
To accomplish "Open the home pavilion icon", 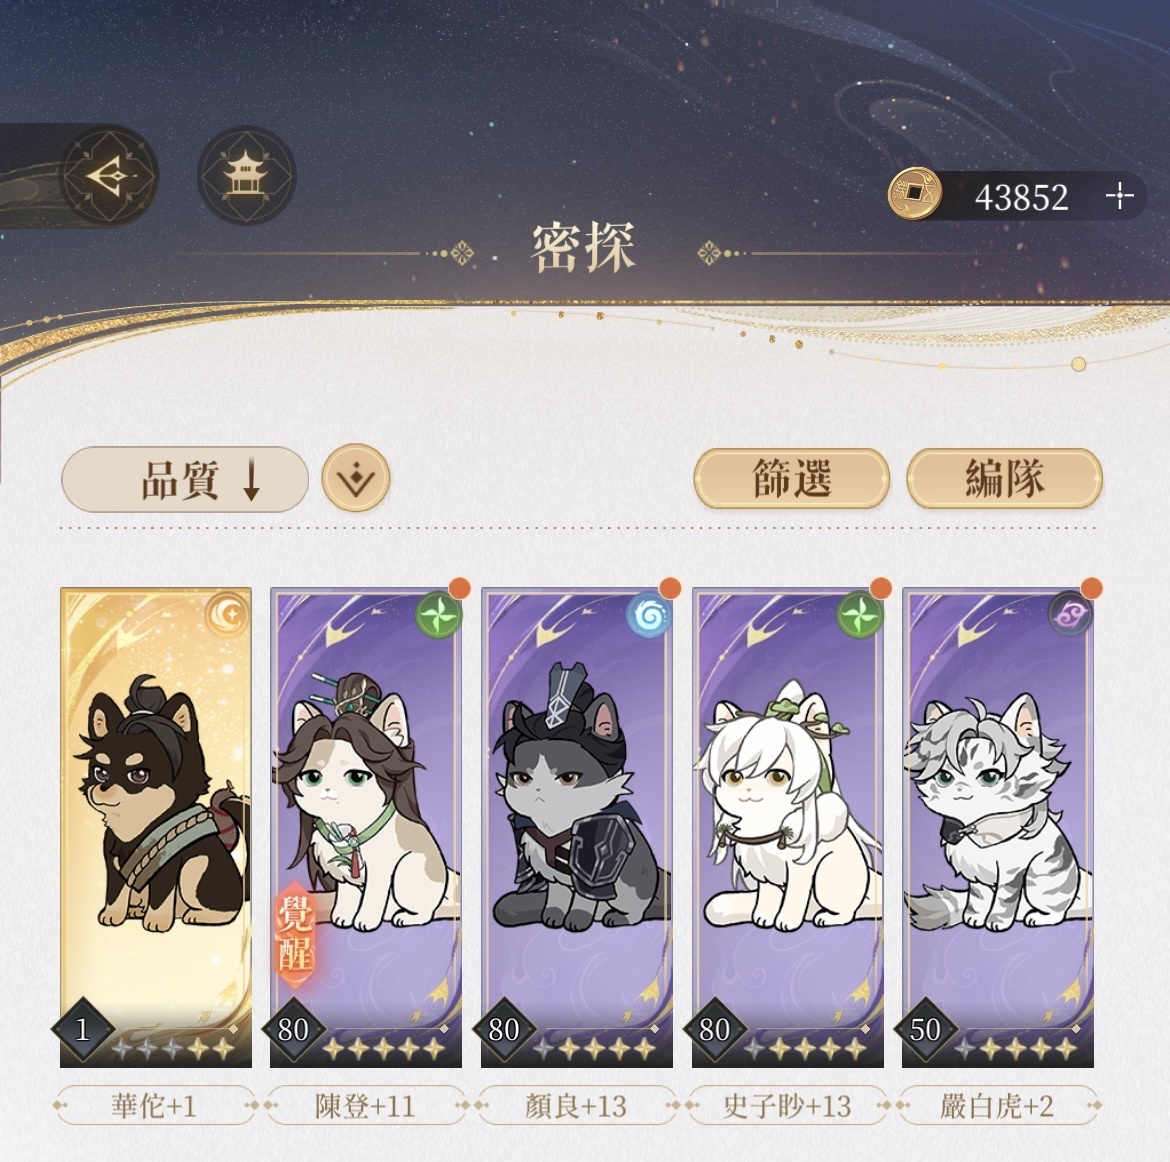I will [x=246, y=176].
